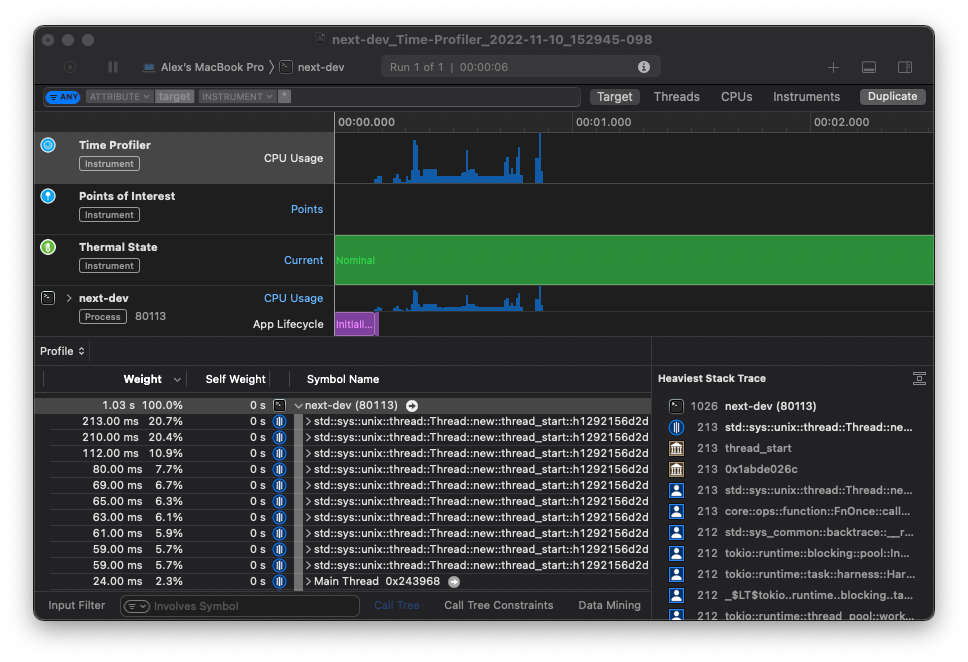Viewport: 968px width, 662px height.
Task: Click the run info icon
Action: [x=644, y=67]
